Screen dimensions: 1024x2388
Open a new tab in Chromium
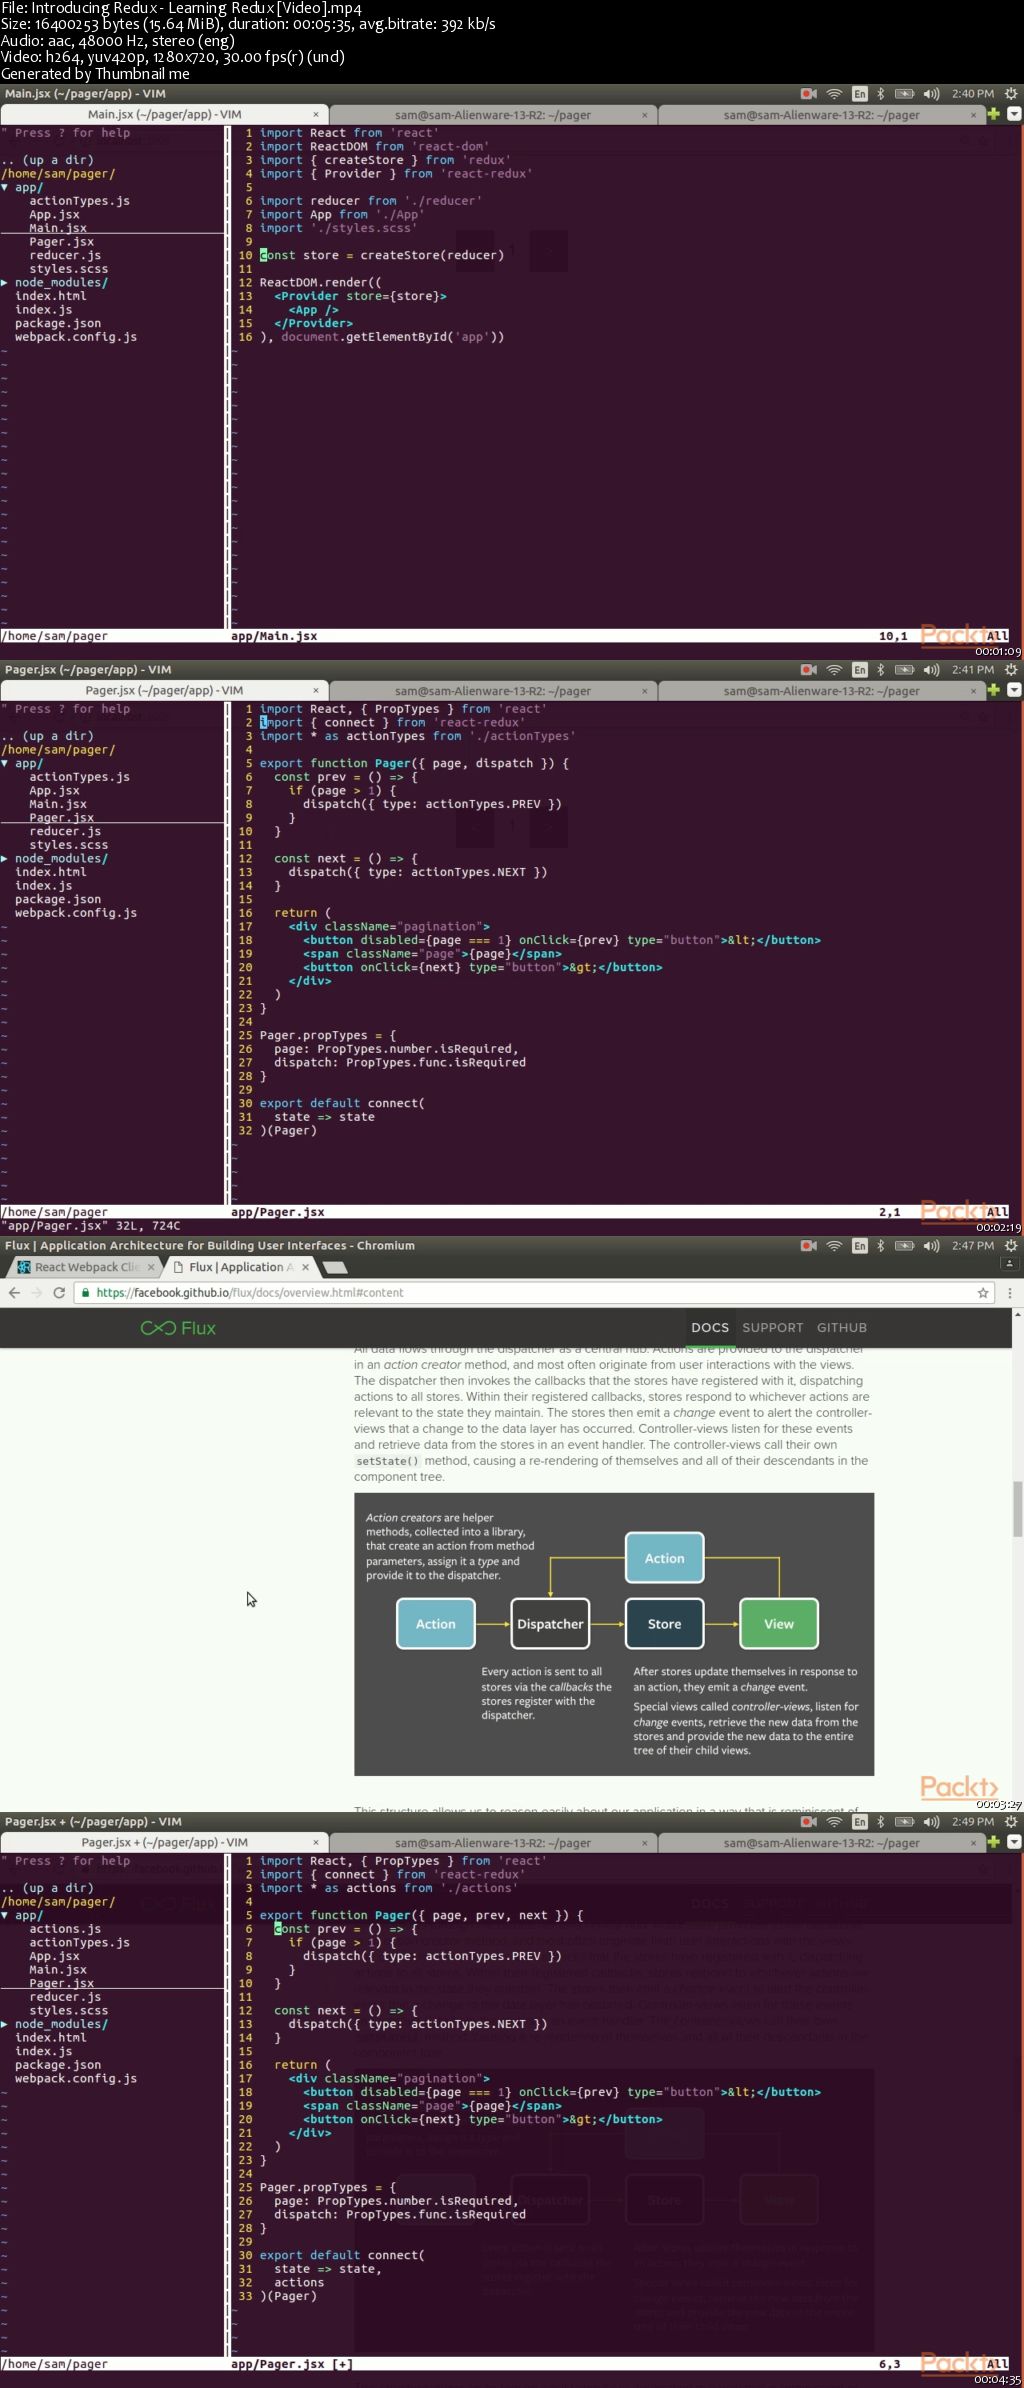pos(336,1267)
